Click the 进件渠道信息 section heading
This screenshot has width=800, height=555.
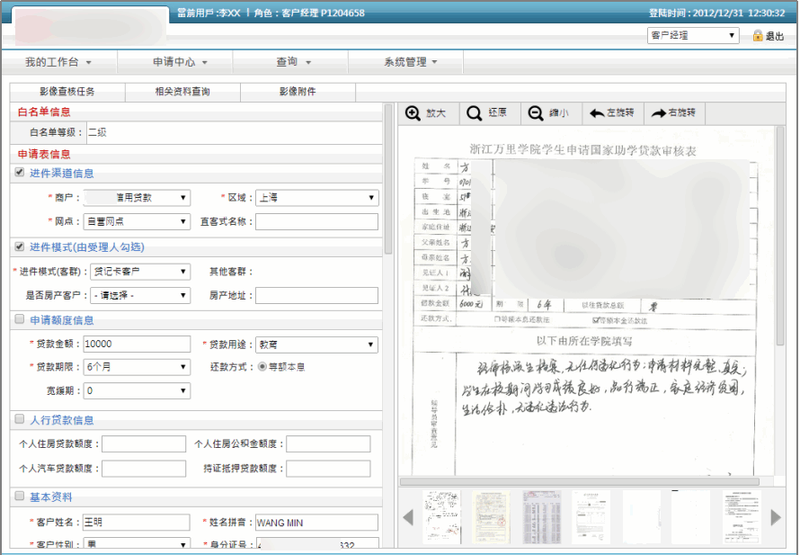[62, 173]
